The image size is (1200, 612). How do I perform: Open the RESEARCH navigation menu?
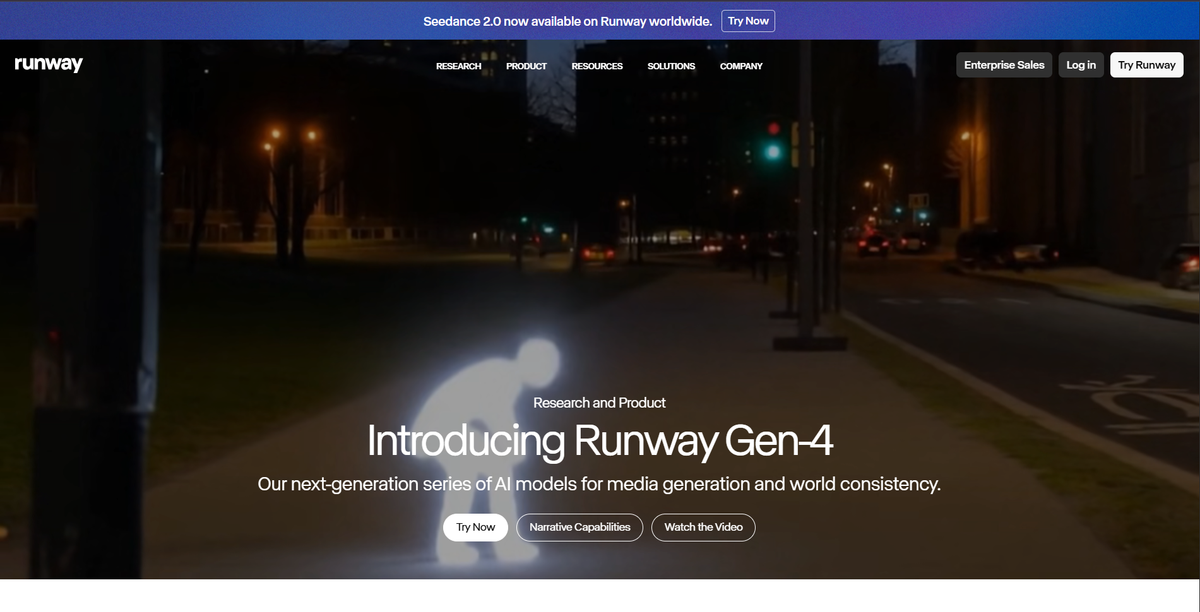coord(458,66)
